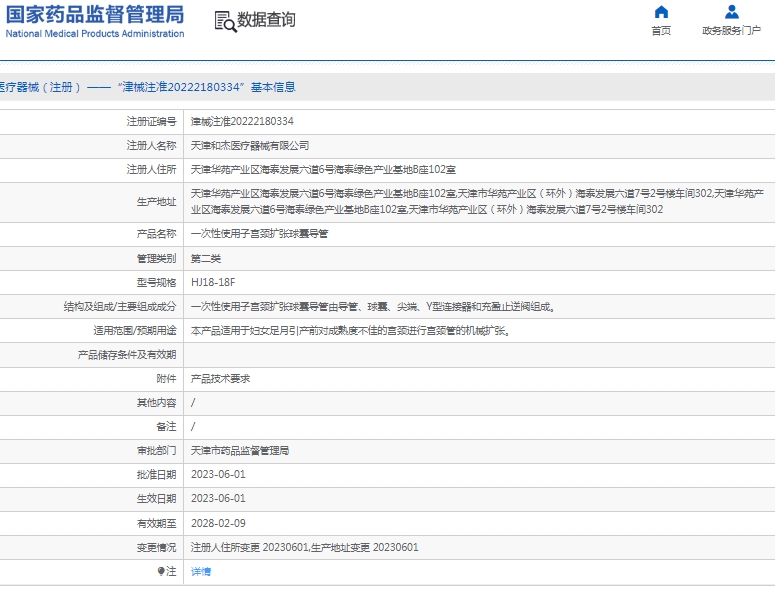775x591 pixels.
Task: Click the info icon beside 注
Action: [x=161, y=572]
